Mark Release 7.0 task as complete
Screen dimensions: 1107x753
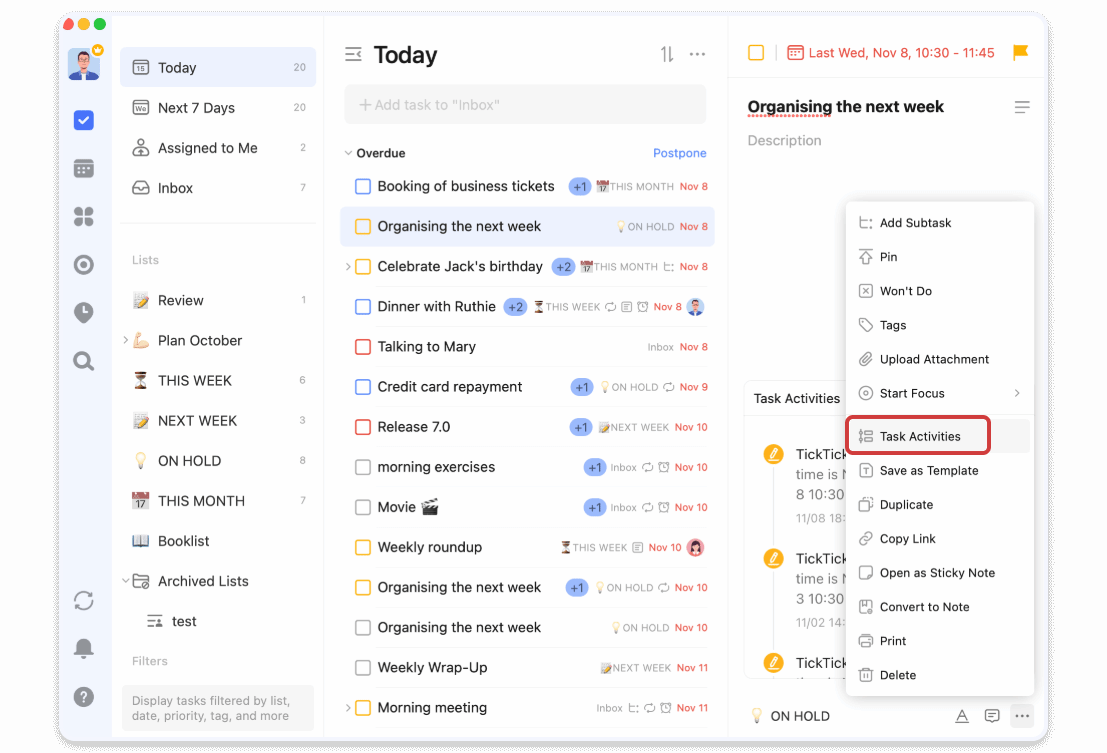pyautogui.click(x=363, y=427)
